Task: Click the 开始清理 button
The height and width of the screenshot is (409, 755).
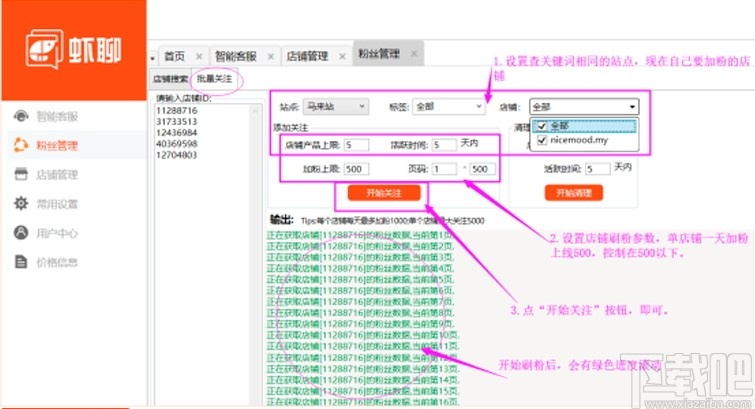Action: pyautogui.click(x=573, y=193)
